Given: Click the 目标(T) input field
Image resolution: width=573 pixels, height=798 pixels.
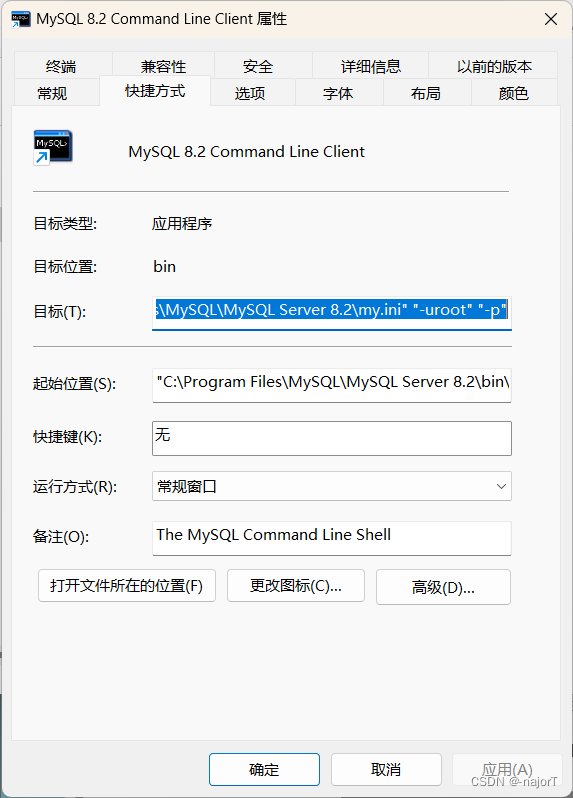Looking at the screenshot, I should 332,312.
